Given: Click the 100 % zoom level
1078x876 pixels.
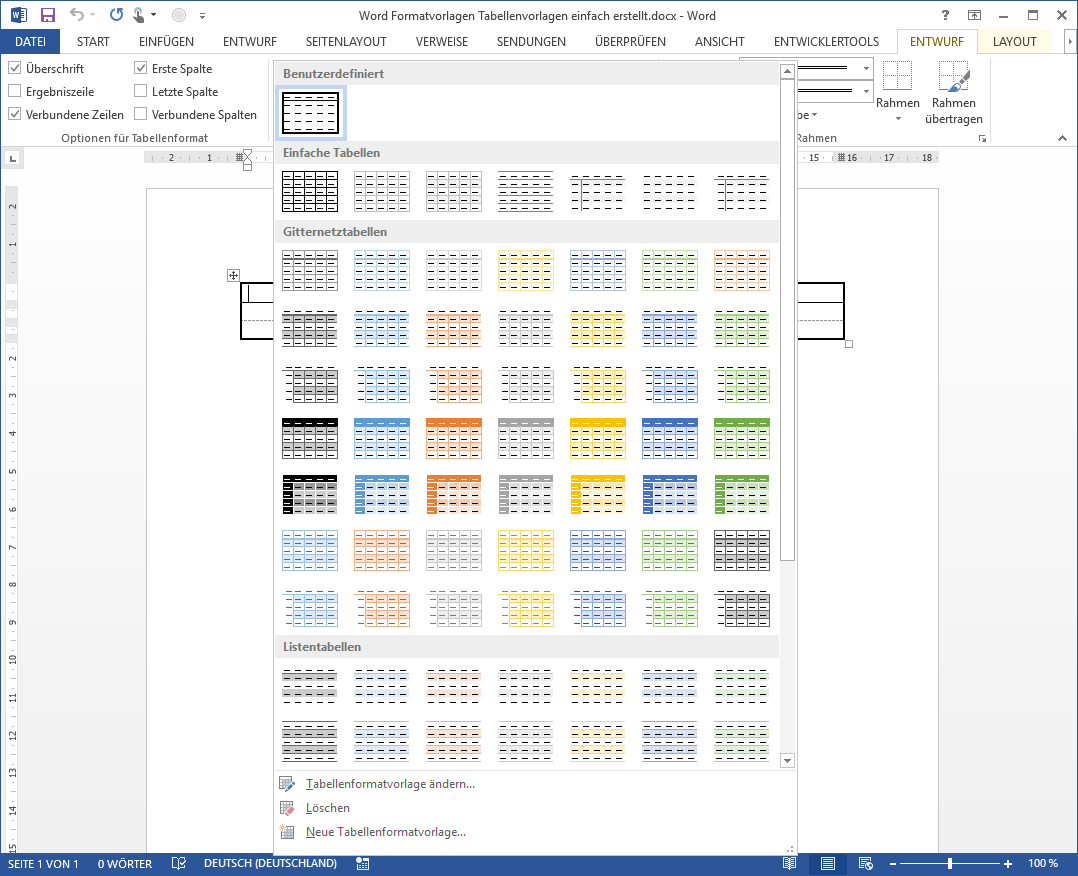Looking at the screenshot, I should pos(1043,864).
